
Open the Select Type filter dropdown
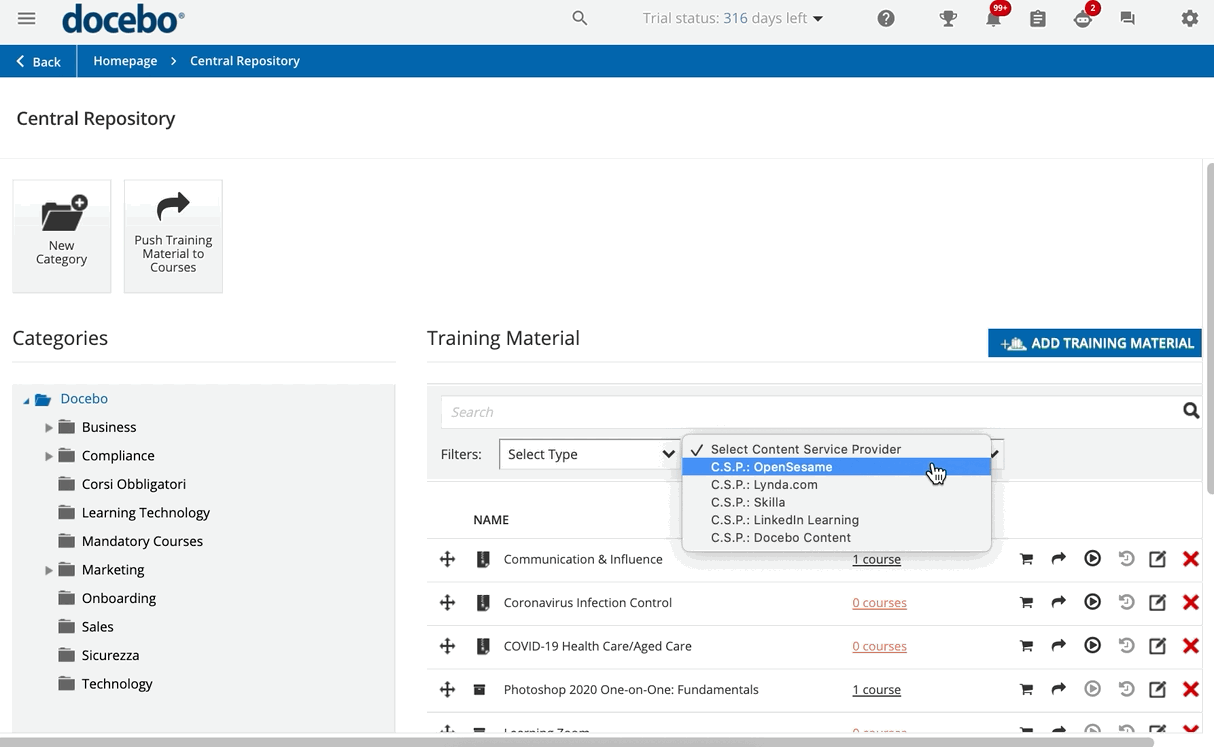point(590,454)
